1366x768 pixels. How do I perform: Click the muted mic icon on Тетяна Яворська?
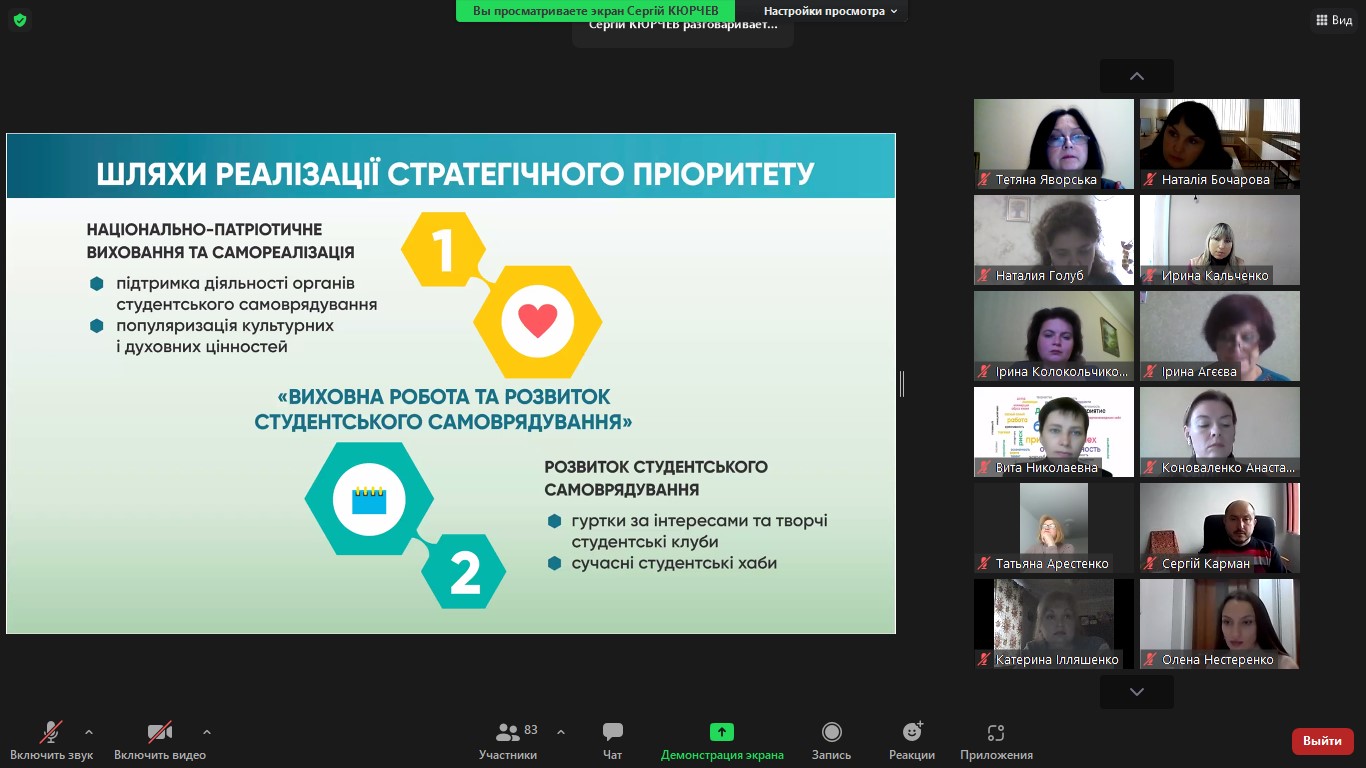(x=985, y=180)
